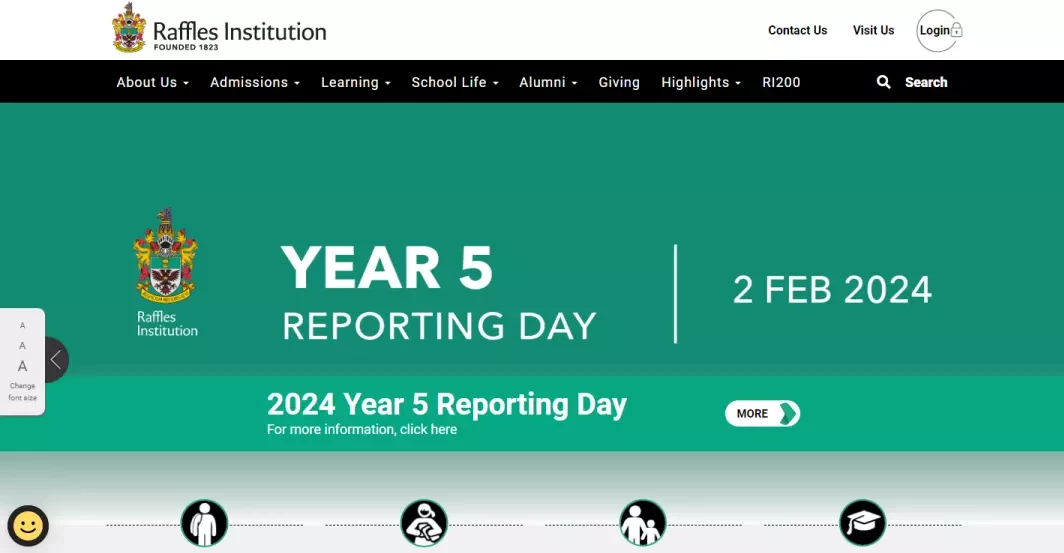Click the Search label in navbar

click(926, 82)
